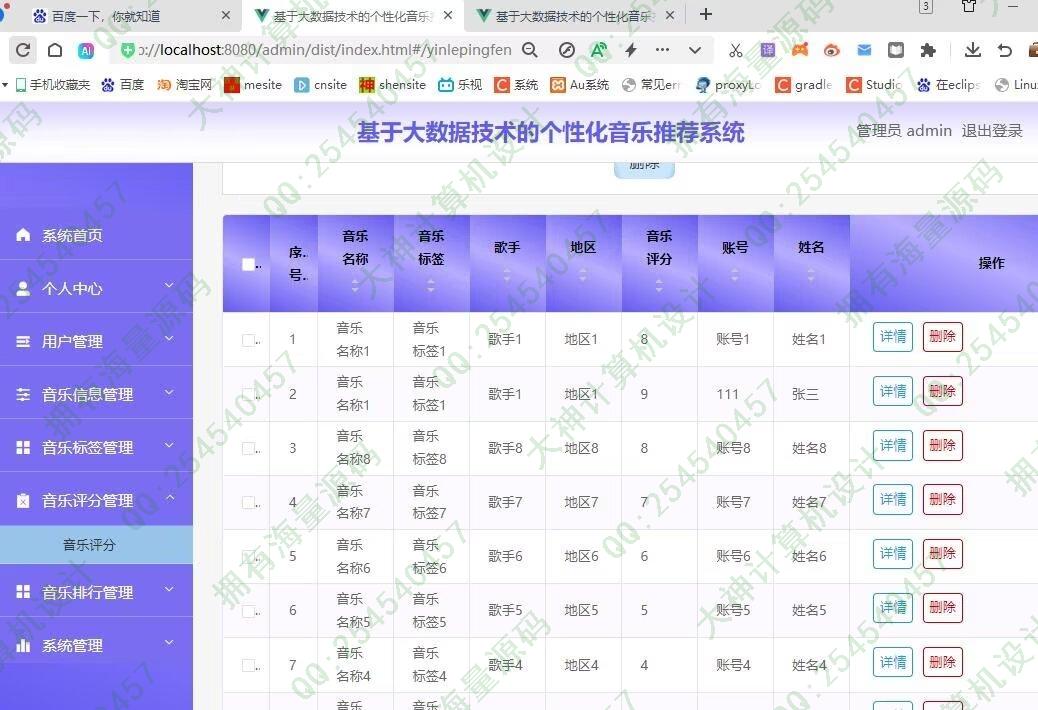Switch to the third browser tab
The height and width of the screenshot is (710, 1038).
pyautogui.click(x=575, y=16)
